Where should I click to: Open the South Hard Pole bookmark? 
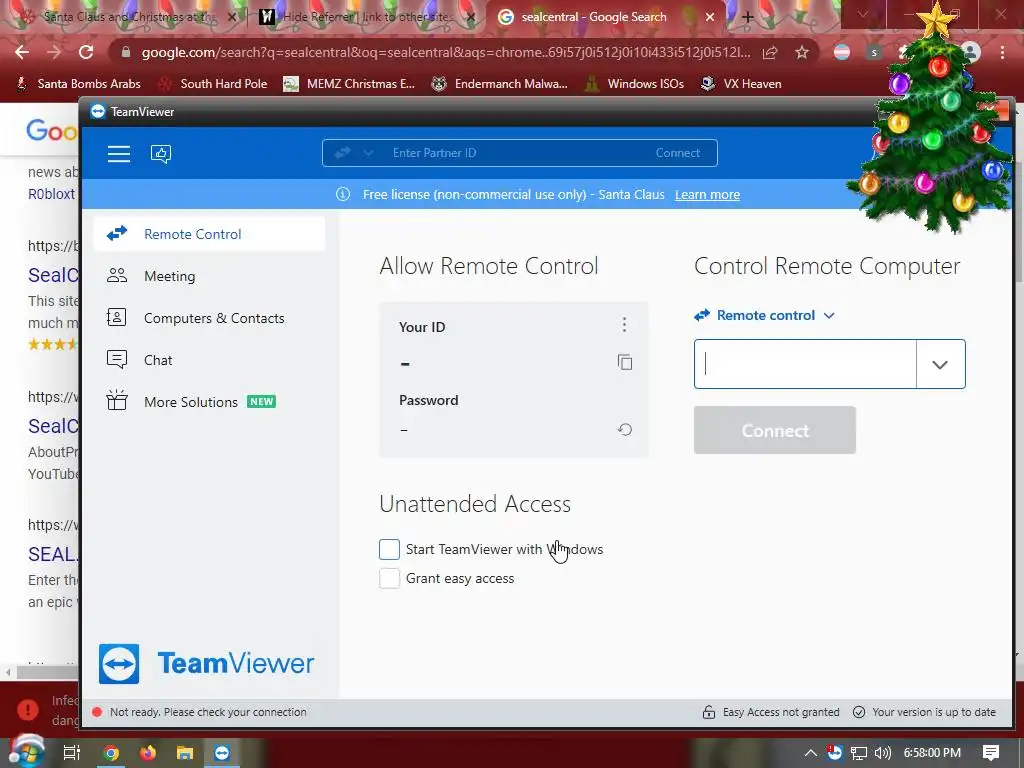[214, 84]
